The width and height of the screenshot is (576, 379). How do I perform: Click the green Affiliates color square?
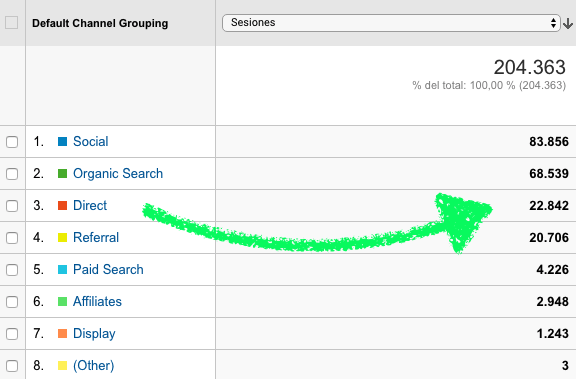click(62, 301)
